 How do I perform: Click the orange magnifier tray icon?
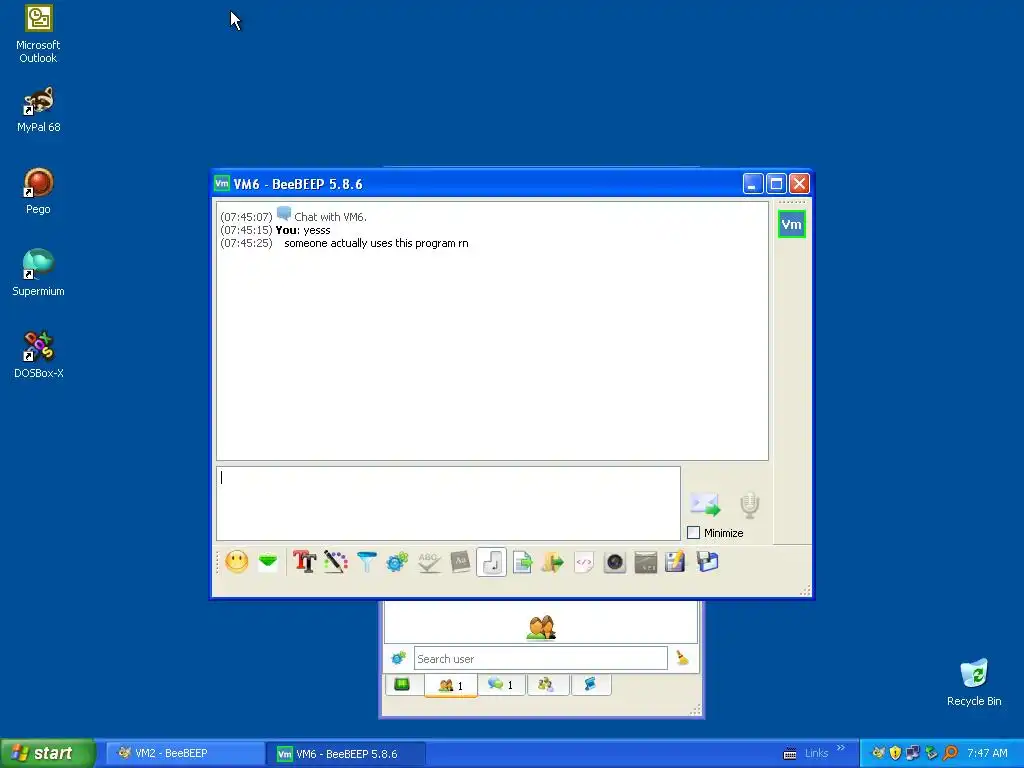[x=950, y=754]
